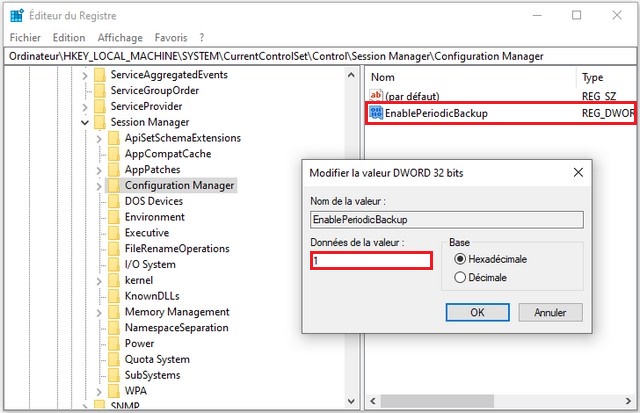The width and height of the screenshot is (640, 413).
Task: Confirm the value with OK
Action: coord(477,312)
